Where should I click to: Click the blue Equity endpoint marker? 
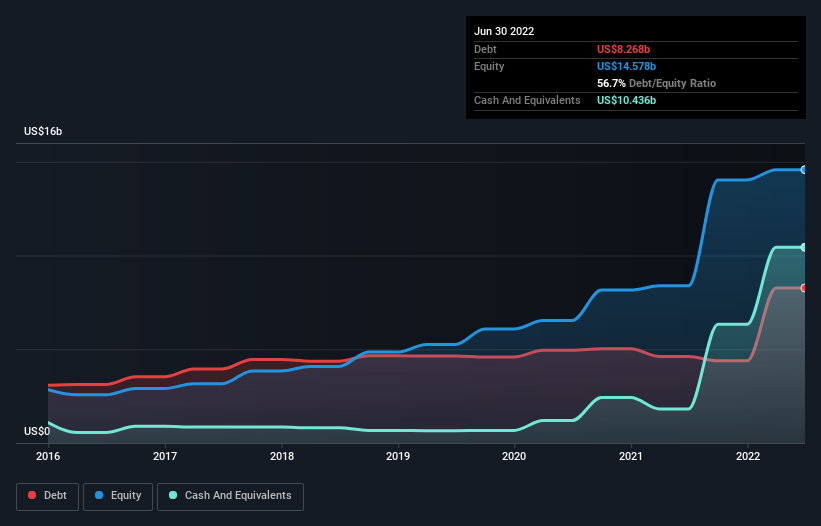804,170
